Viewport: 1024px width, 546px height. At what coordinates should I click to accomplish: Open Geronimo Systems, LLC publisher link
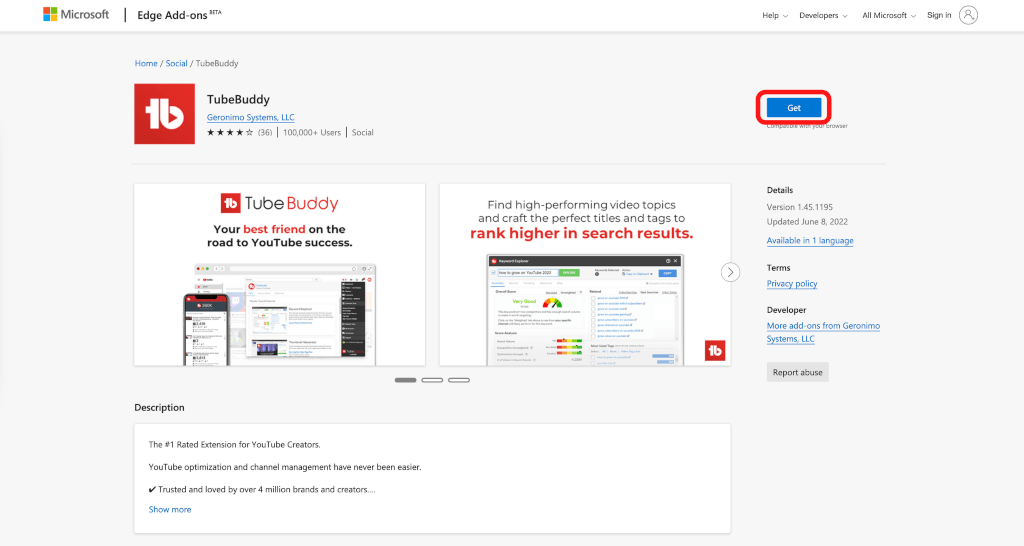click(x=250, y=117)
